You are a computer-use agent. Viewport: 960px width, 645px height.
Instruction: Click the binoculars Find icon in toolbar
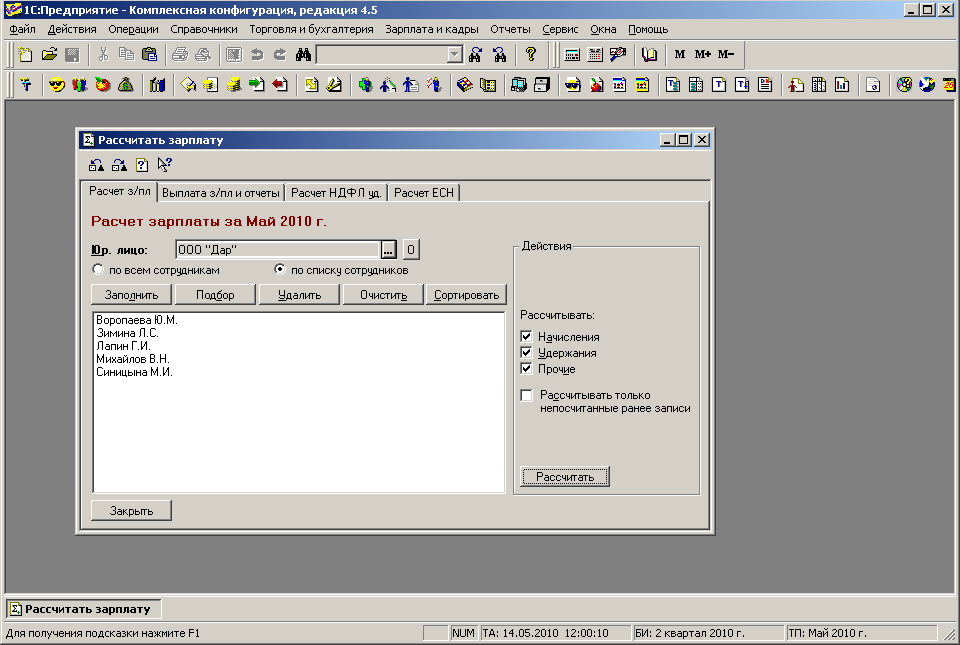coord(304,54)
